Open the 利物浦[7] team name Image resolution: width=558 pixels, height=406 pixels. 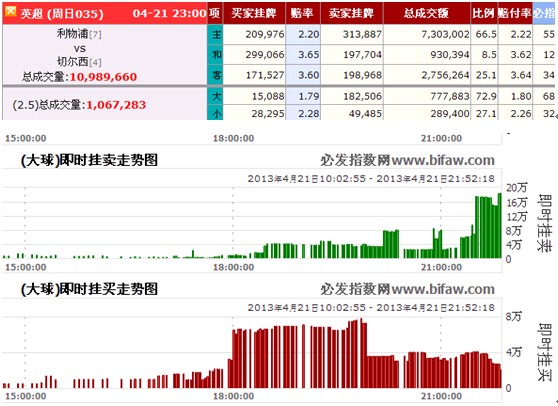point(79,34)
